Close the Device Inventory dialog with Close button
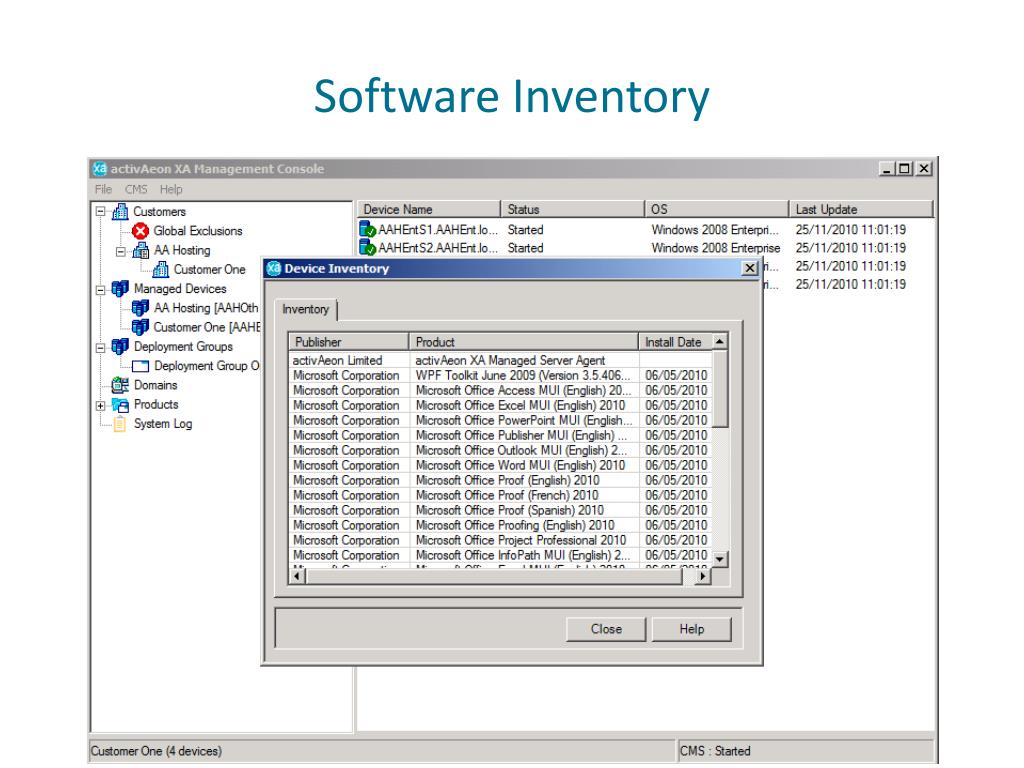 (x=606, y=629)
